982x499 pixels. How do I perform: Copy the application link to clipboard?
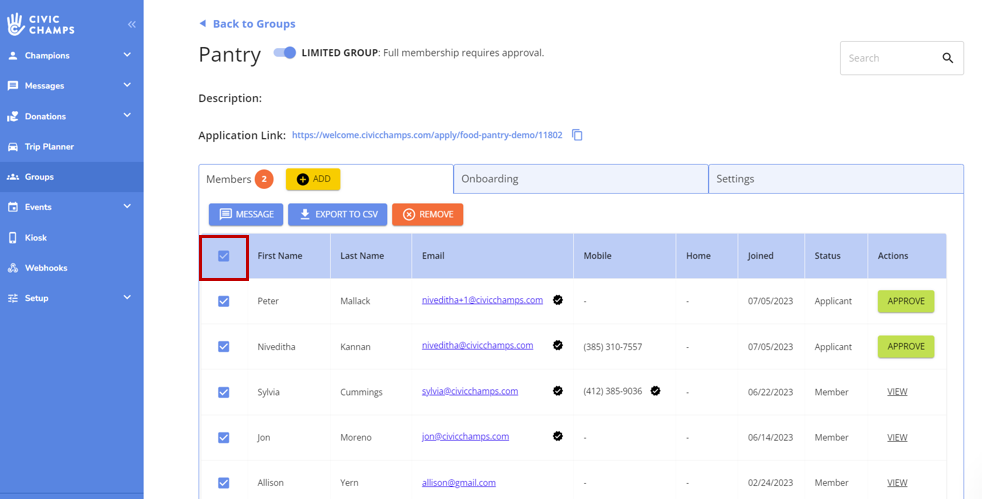577,135
